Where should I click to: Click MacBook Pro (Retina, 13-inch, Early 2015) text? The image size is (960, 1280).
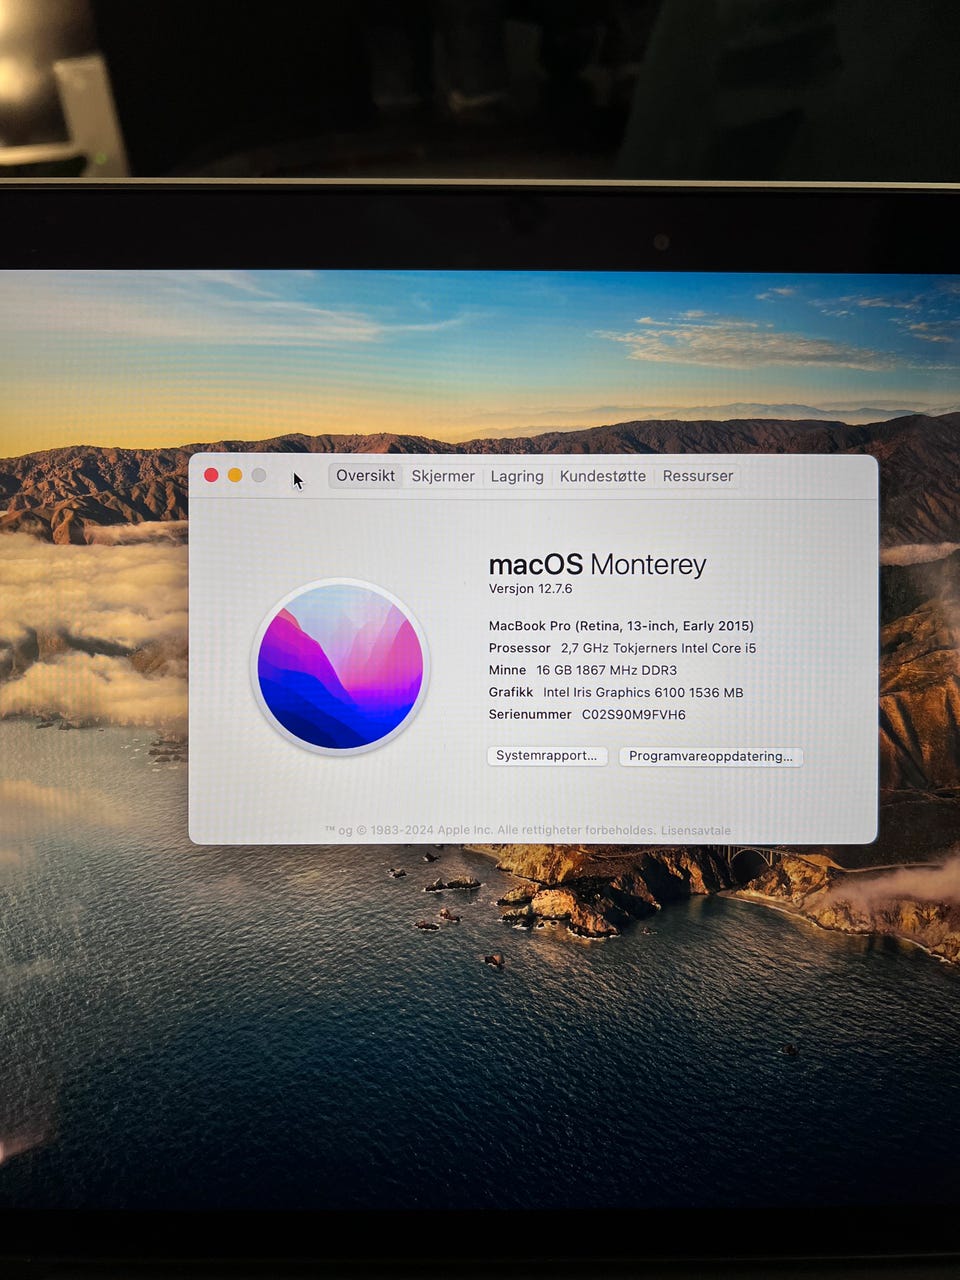coord(621,626)
